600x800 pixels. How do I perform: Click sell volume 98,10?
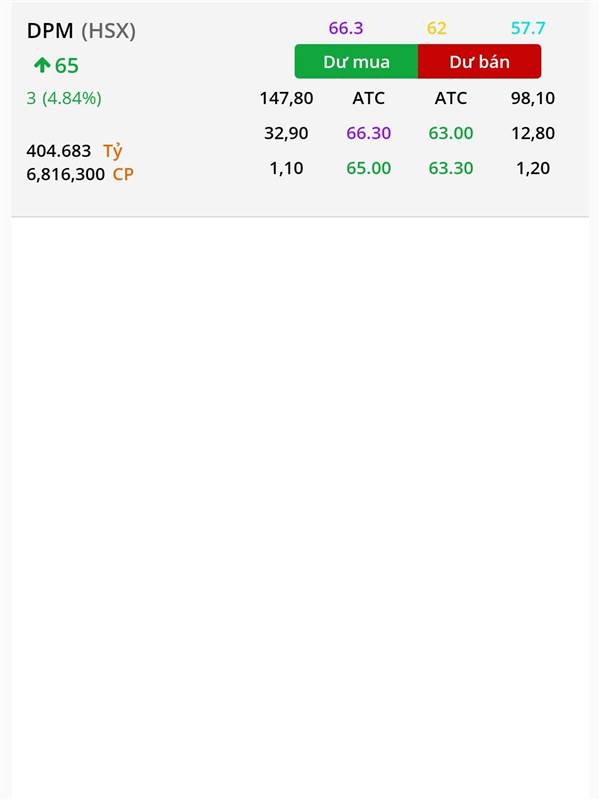tap(533, 98)
